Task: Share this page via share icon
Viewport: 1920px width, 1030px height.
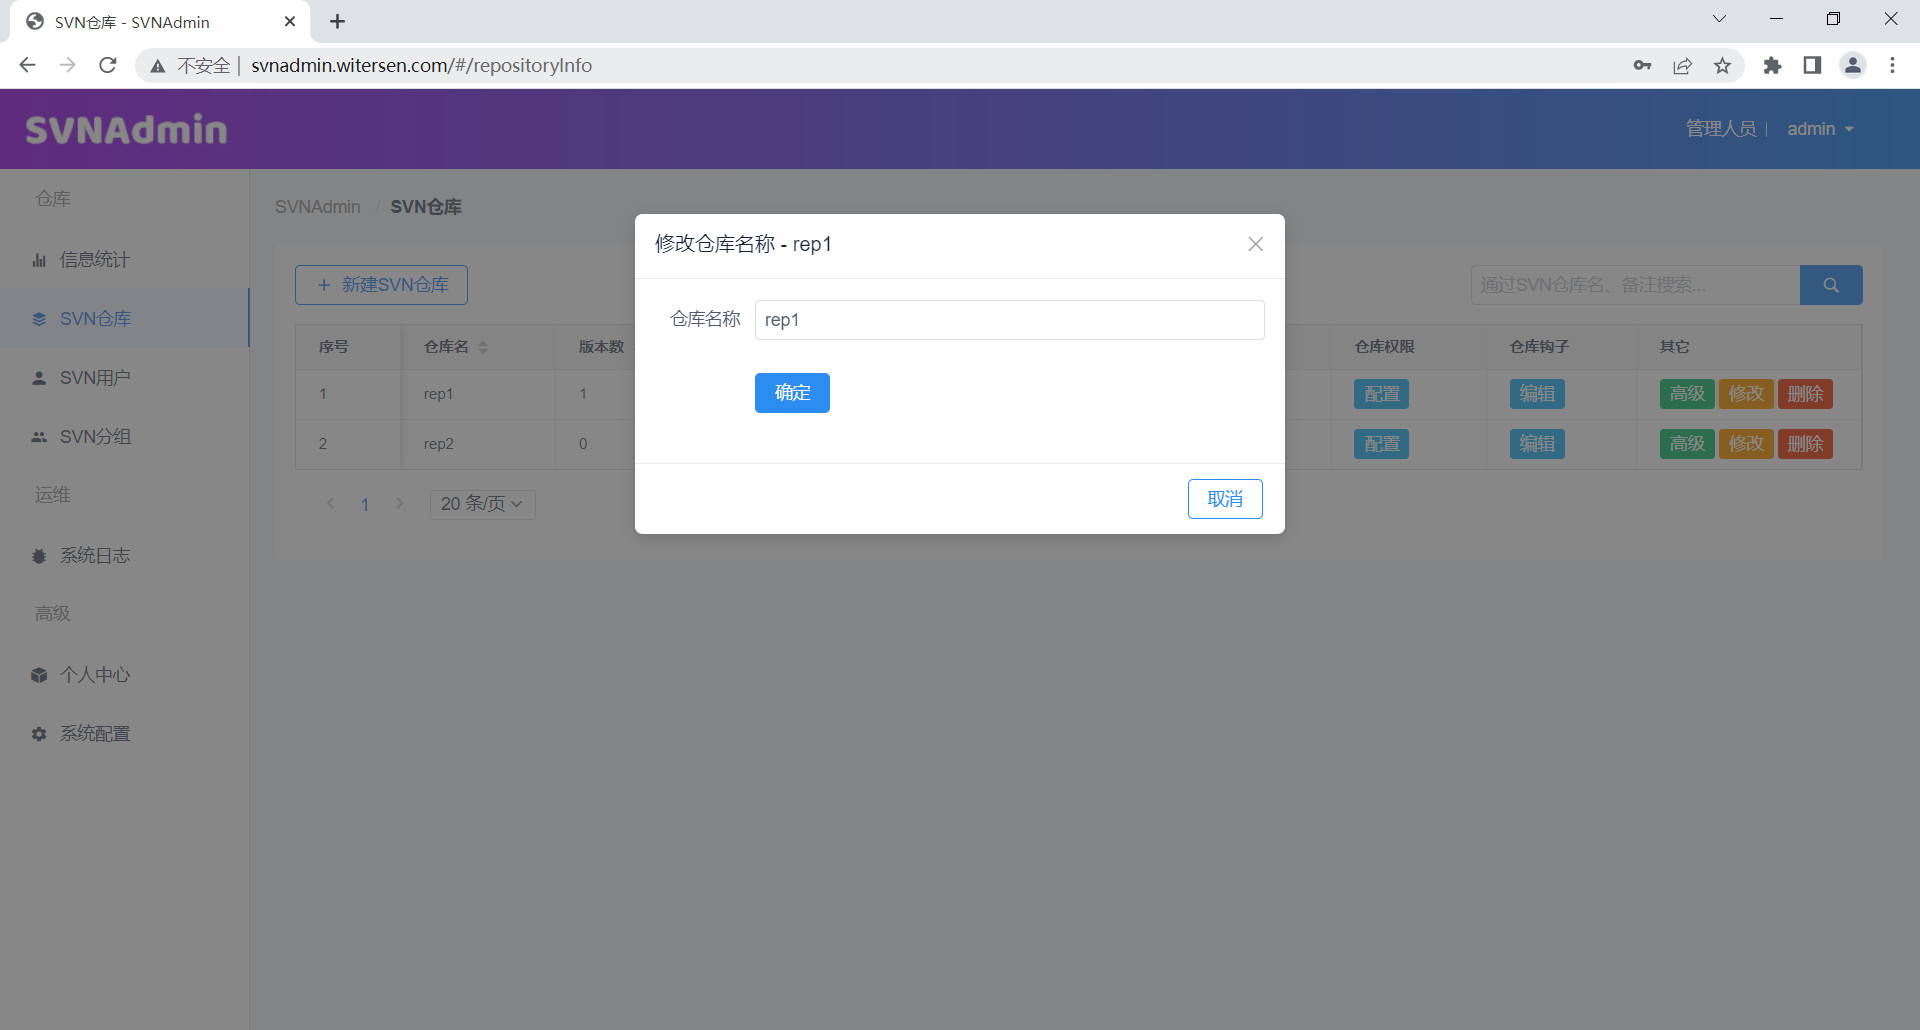Action: tap(1682, 65)
